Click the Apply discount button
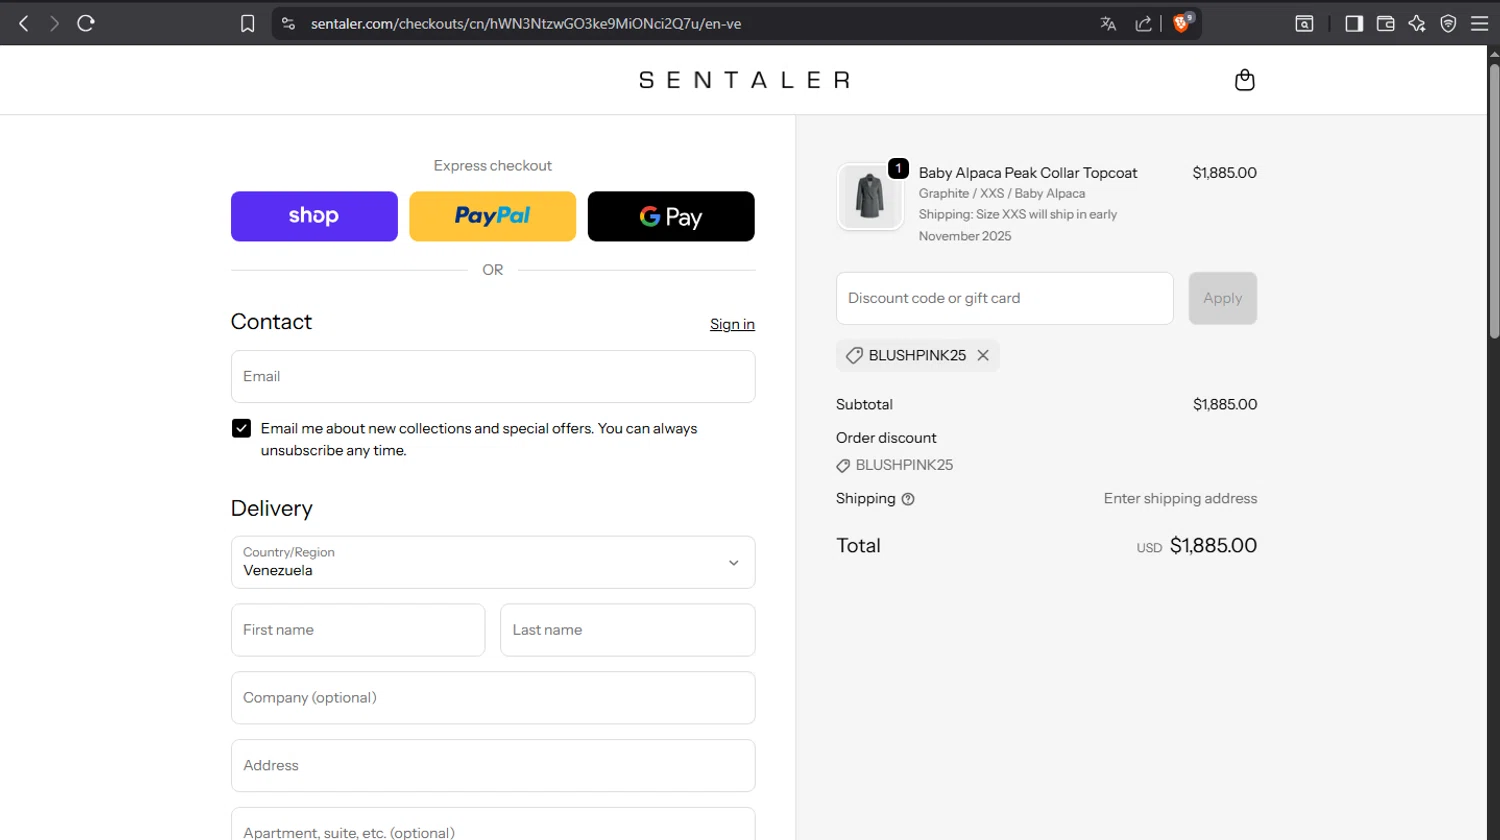 coord(1223,298)
